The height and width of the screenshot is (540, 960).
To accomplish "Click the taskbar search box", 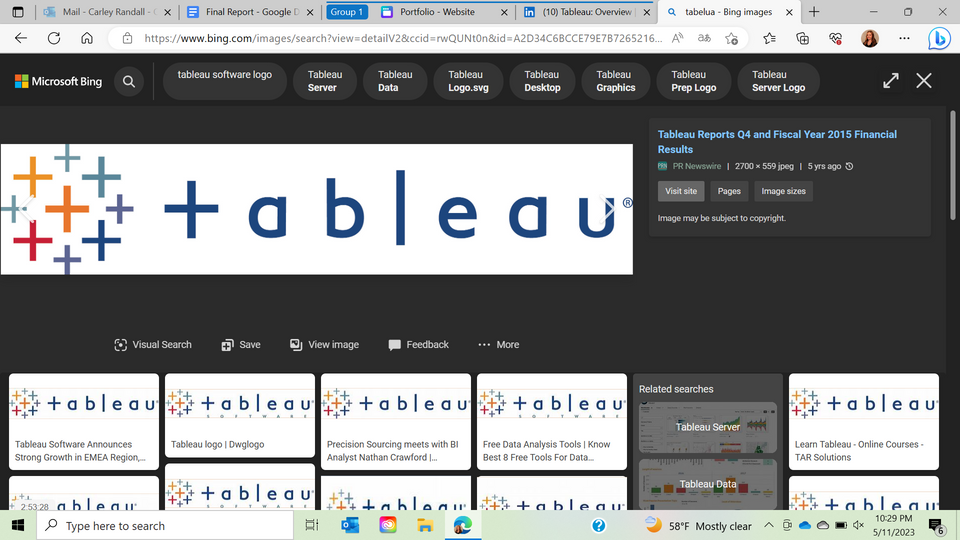I will click(165, 525).
